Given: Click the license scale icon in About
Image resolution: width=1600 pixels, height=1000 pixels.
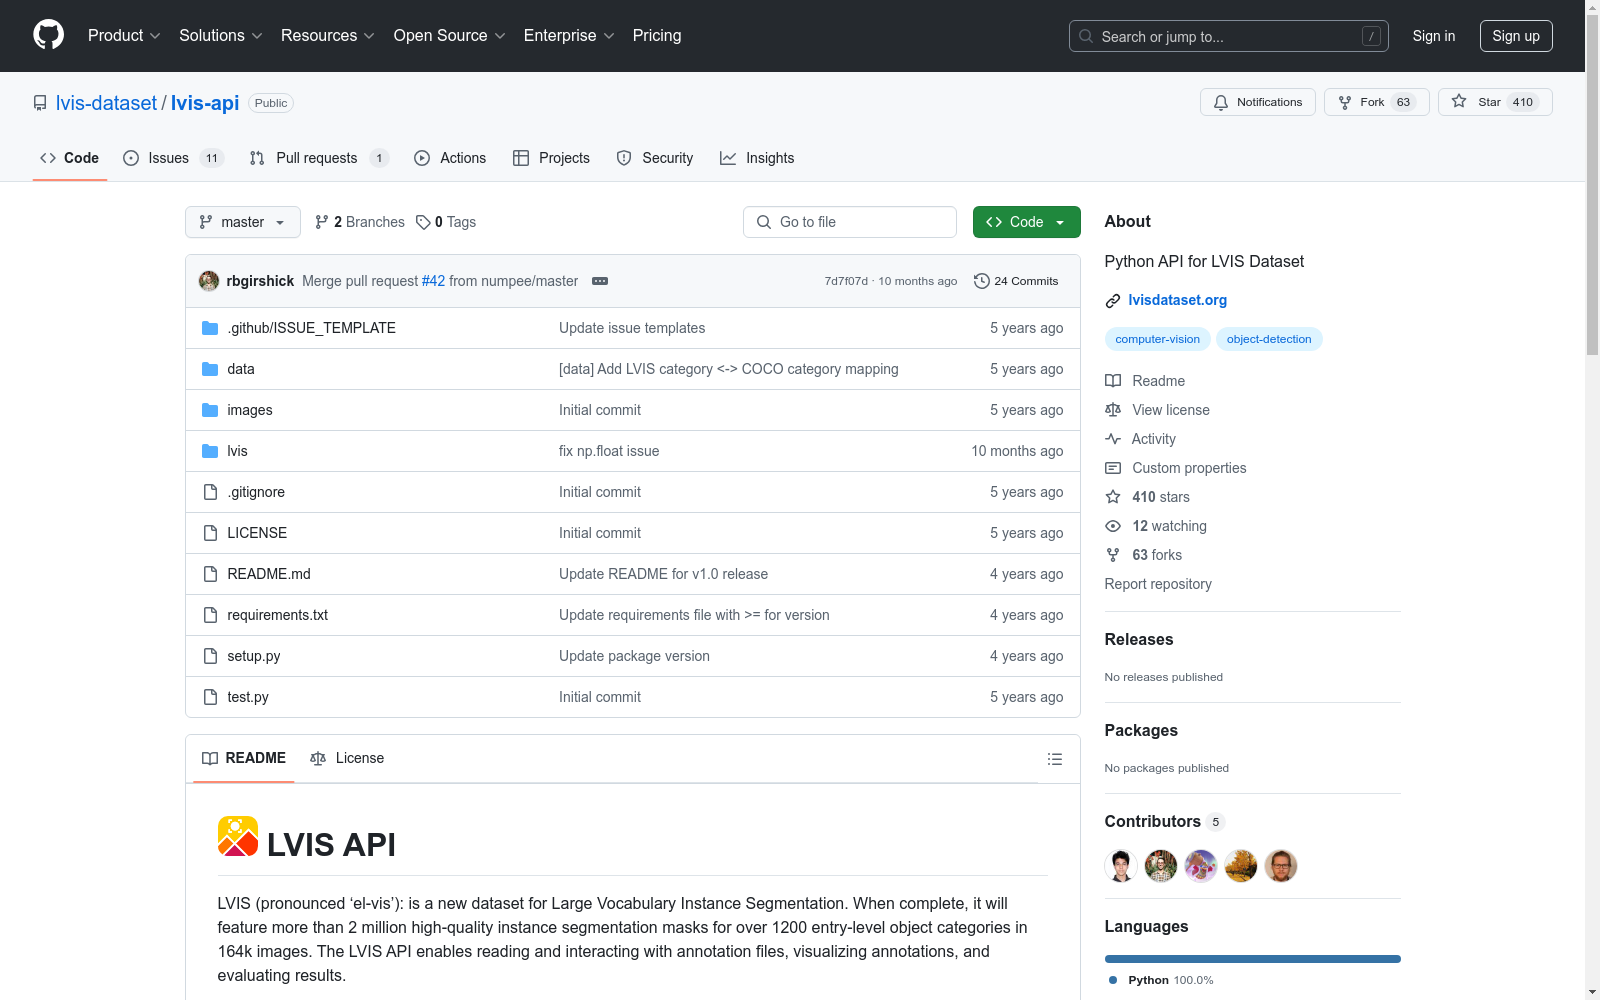Looking at the screenshot, I should coord(1113,410).
